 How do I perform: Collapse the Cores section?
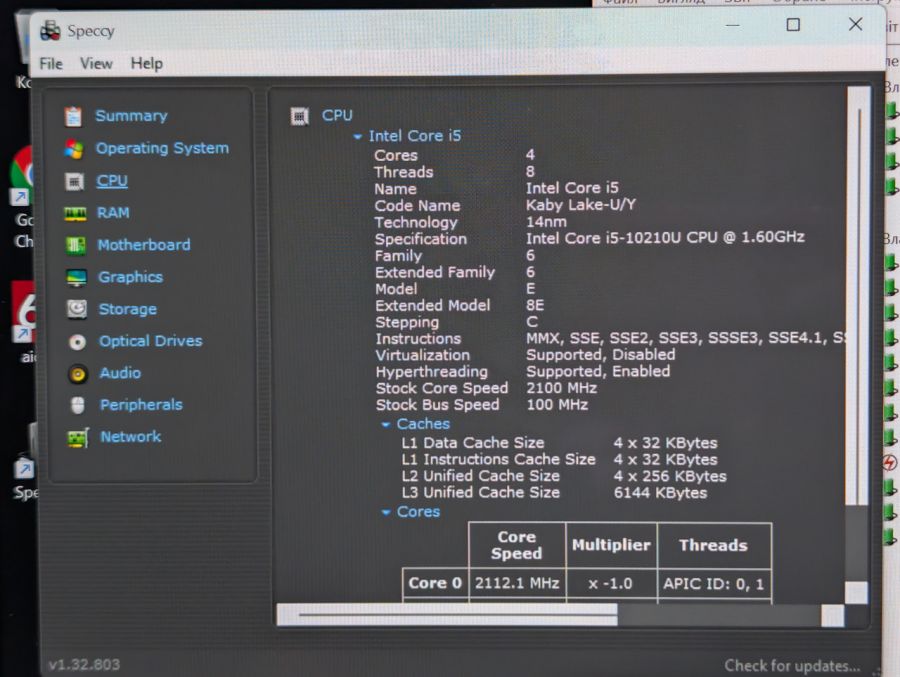pyautogui.click(x=386, y=512)
